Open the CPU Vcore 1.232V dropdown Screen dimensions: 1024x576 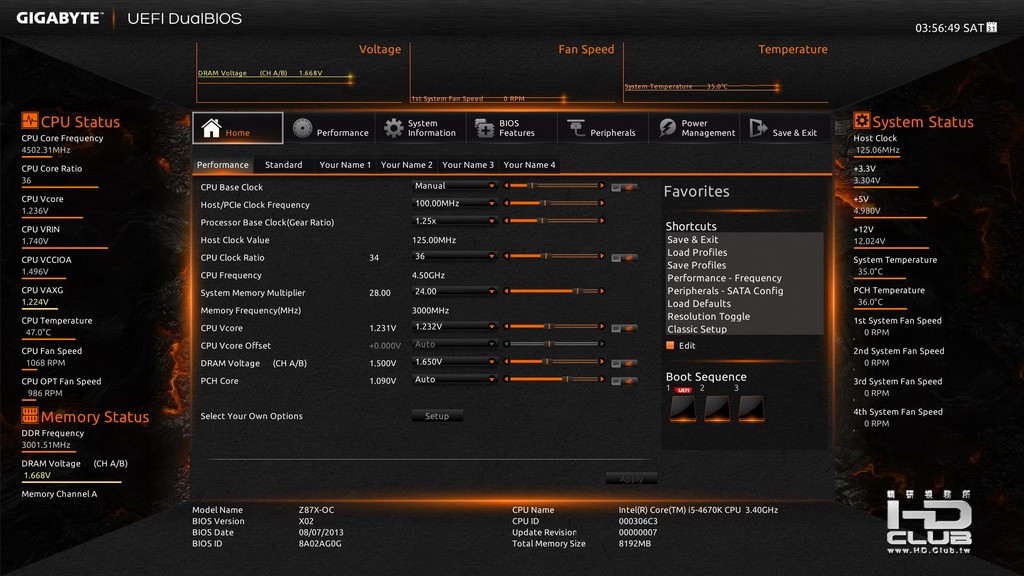click(x=454, y=327)
